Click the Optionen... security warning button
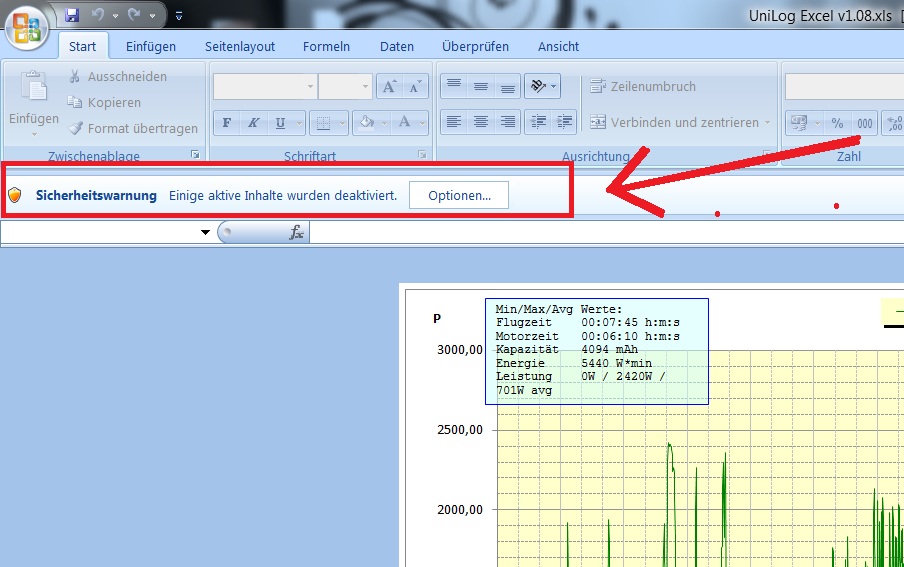This screenshot has height=567, width=904. [x=459, y=195]
